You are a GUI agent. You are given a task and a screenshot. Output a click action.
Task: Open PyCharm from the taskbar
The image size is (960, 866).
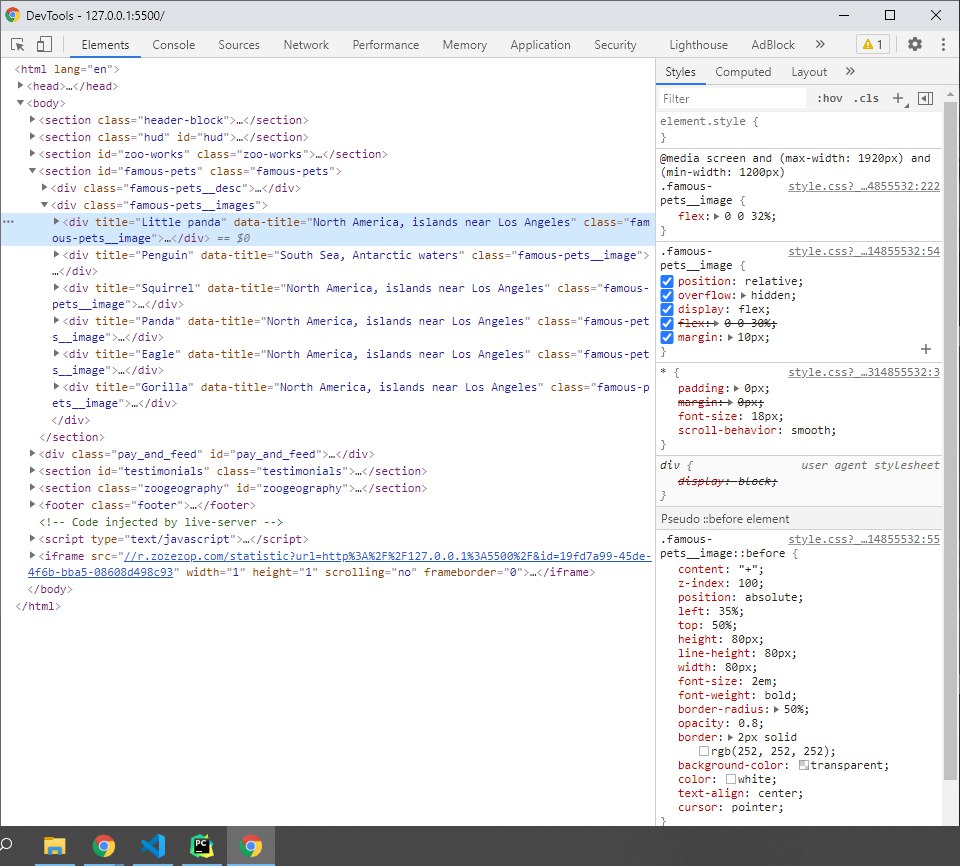point(201,846)
